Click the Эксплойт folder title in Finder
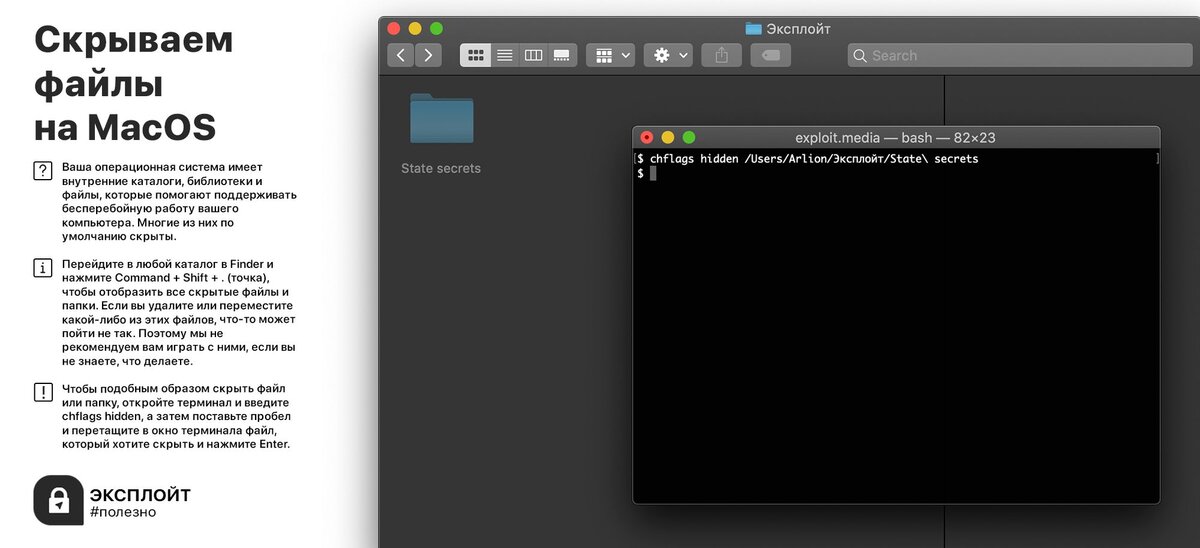 789,28
